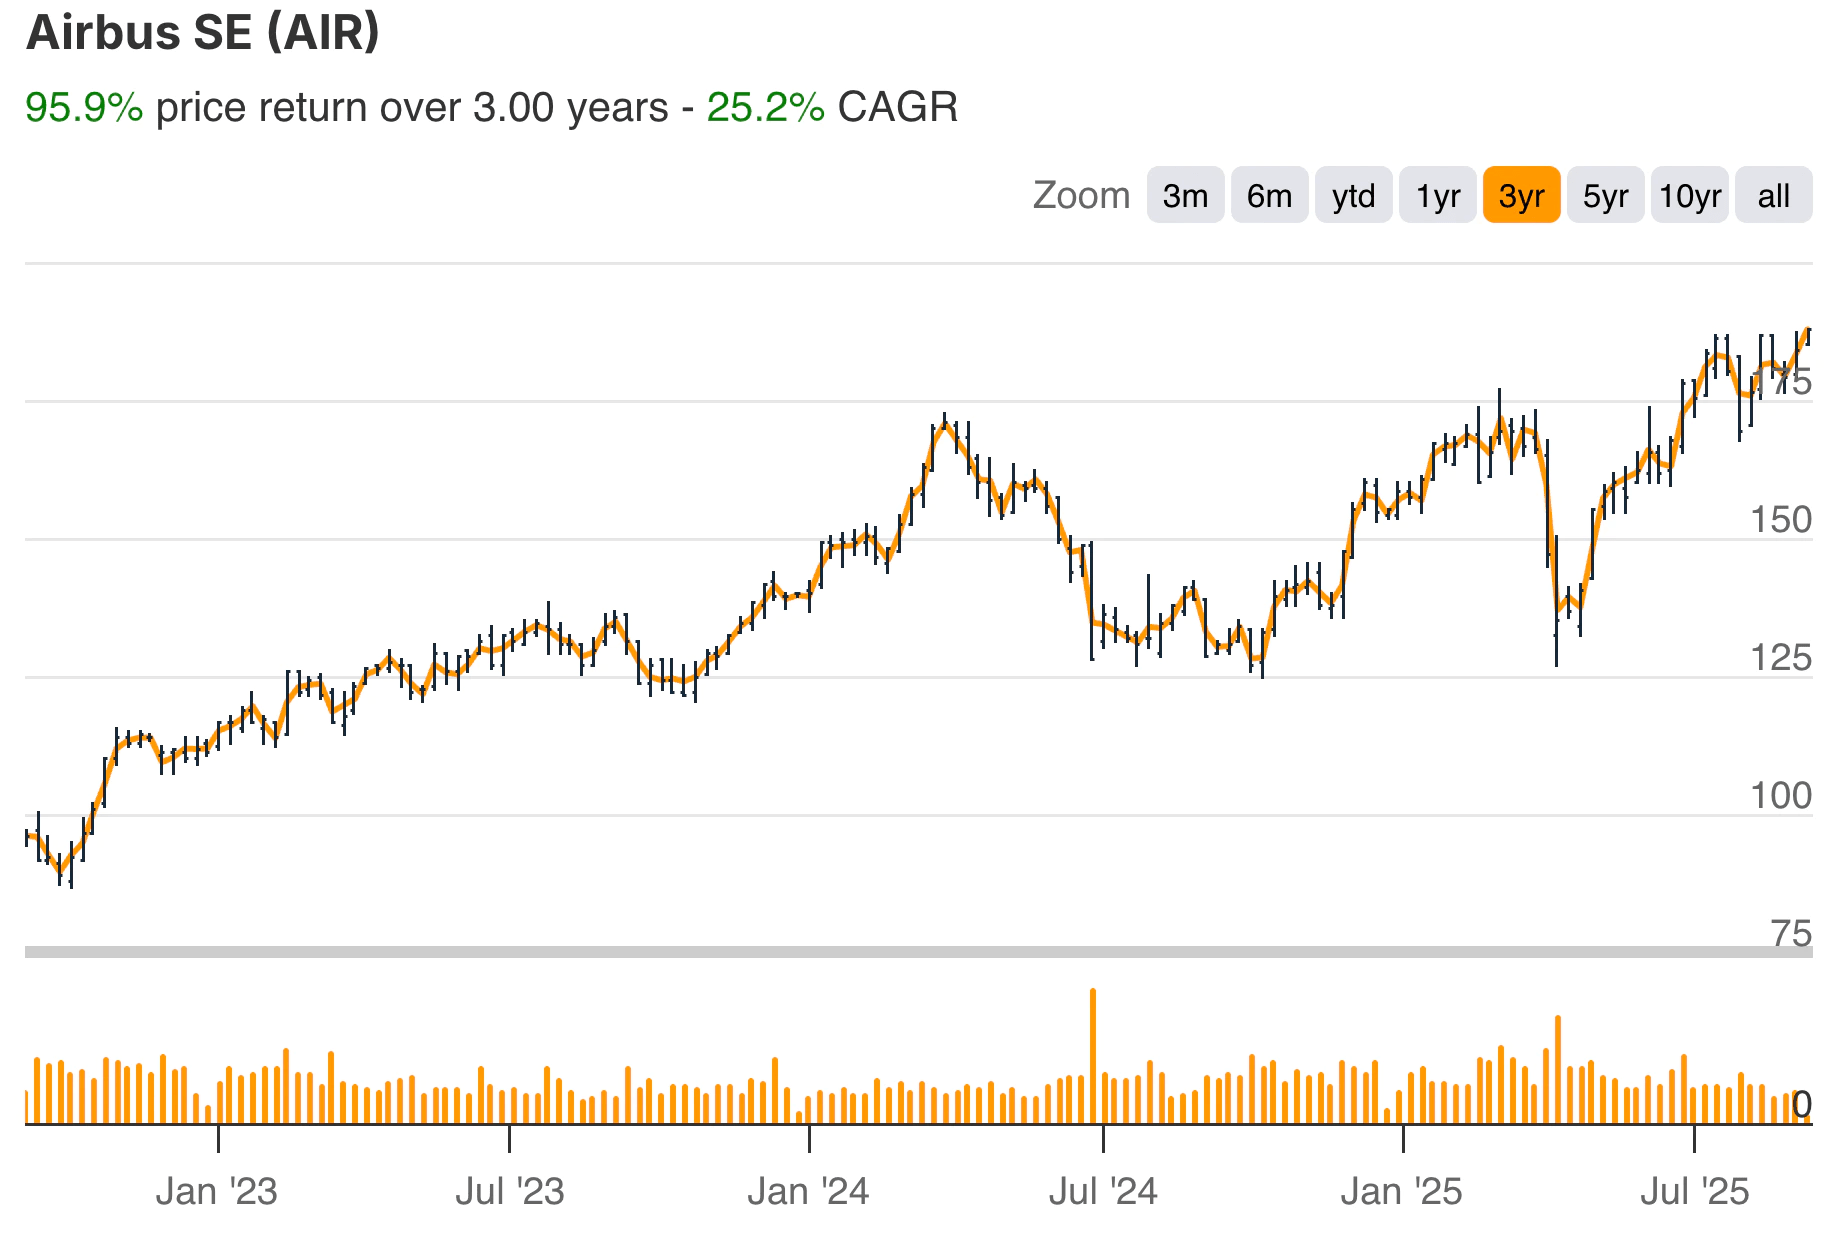Select the 3m zoom range button
The height and width of the screenshot is (1236, 1834).
pyautogui.click(x=1185, y=195)
